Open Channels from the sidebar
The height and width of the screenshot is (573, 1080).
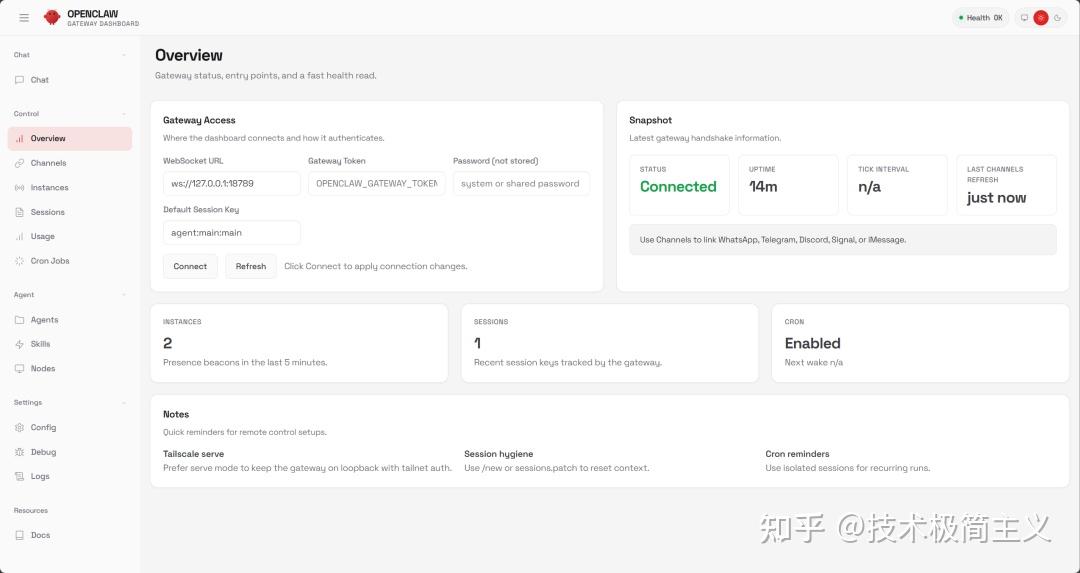[48, 163]
